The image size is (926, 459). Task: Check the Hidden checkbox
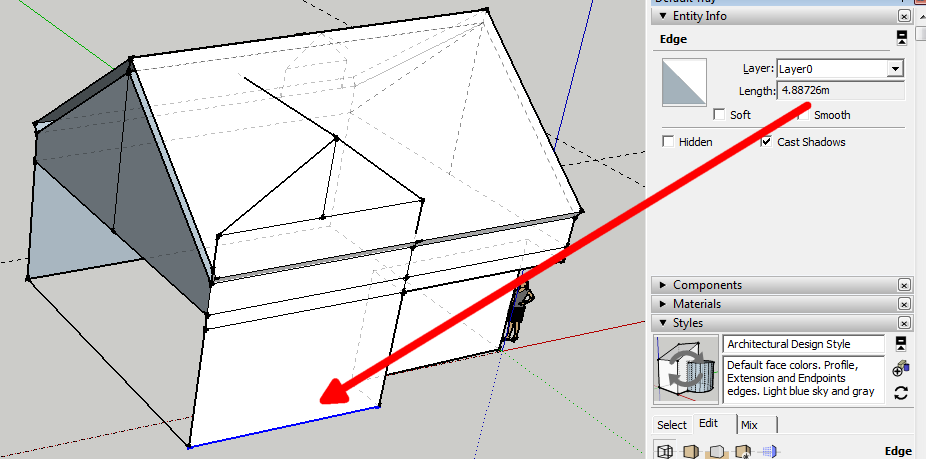(668, 142)
